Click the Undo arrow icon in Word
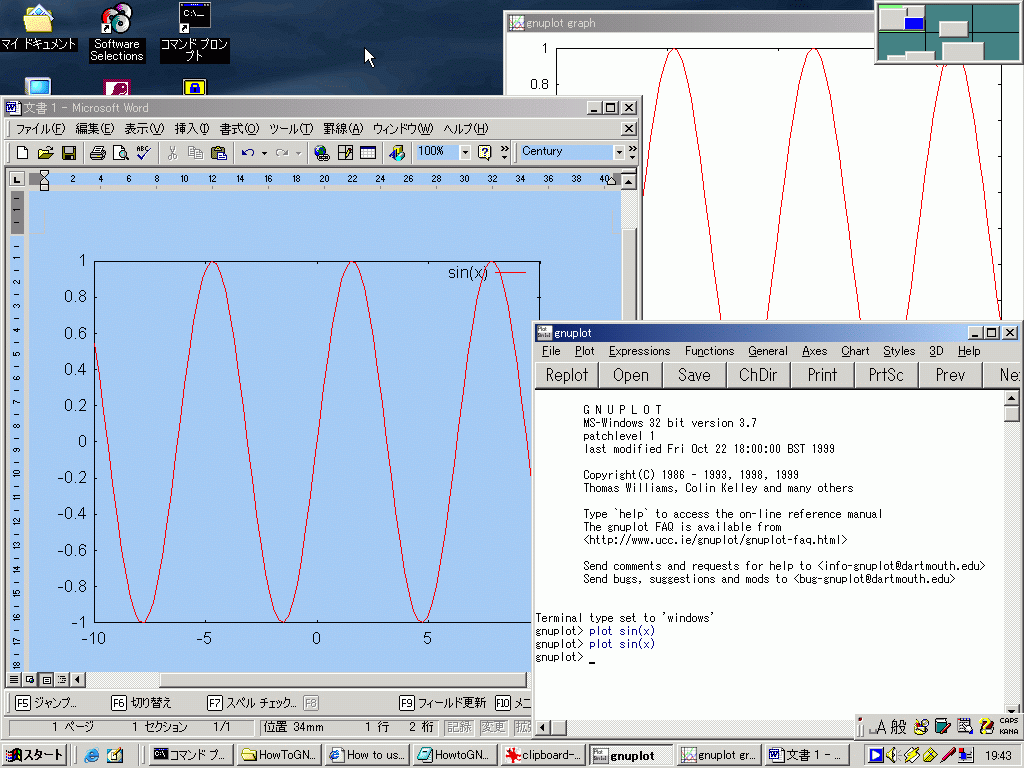 248,153
